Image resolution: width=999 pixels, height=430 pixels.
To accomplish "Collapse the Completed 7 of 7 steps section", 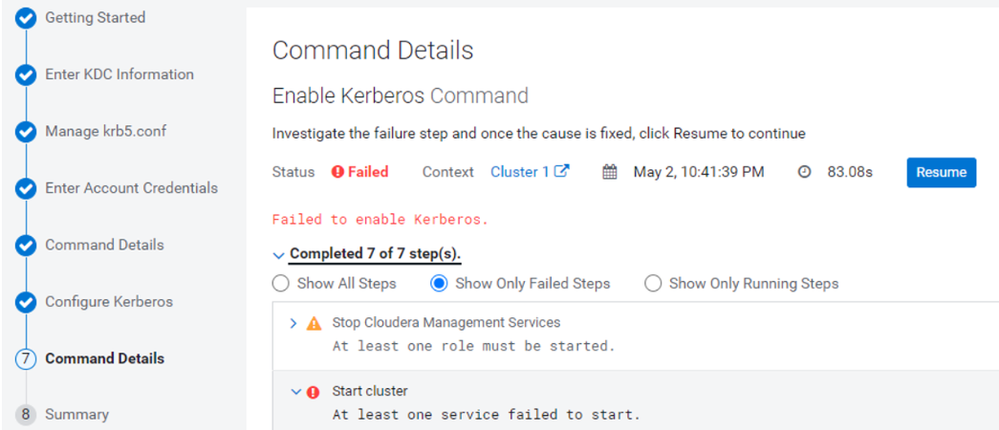I will 278,255.
